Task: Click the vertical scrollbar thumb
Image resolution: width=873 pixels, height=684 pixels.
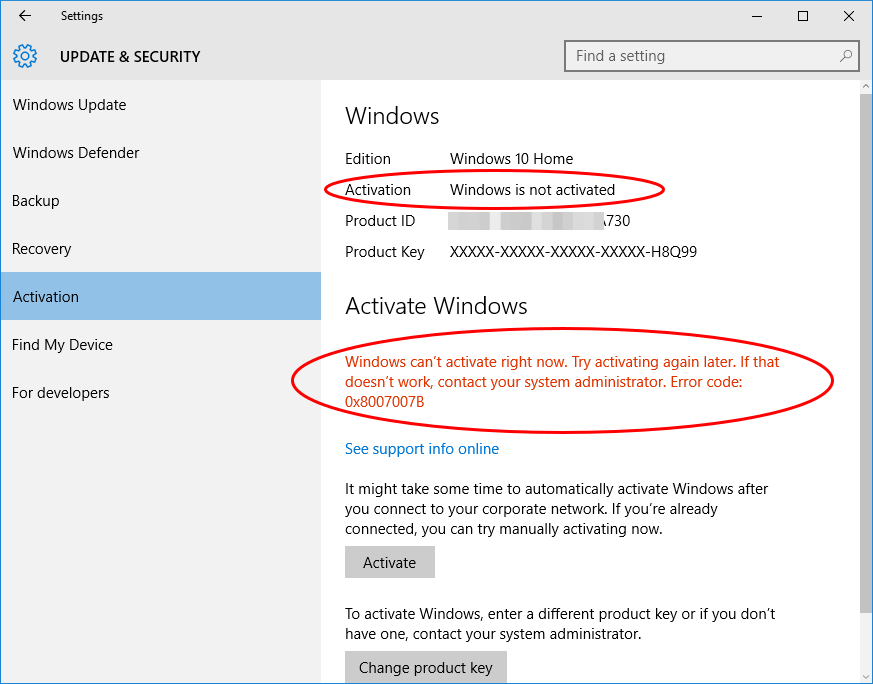Action: (x=866, y=351)
